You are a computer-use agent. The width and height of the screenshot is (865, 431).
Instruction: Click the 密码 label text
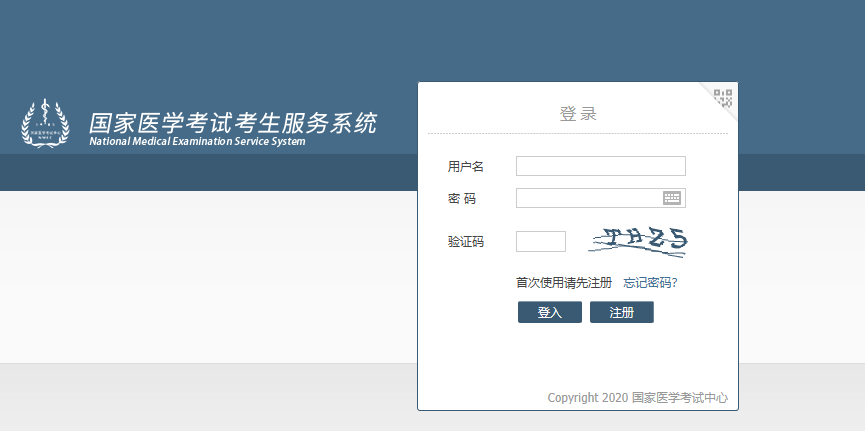[462, 199]
